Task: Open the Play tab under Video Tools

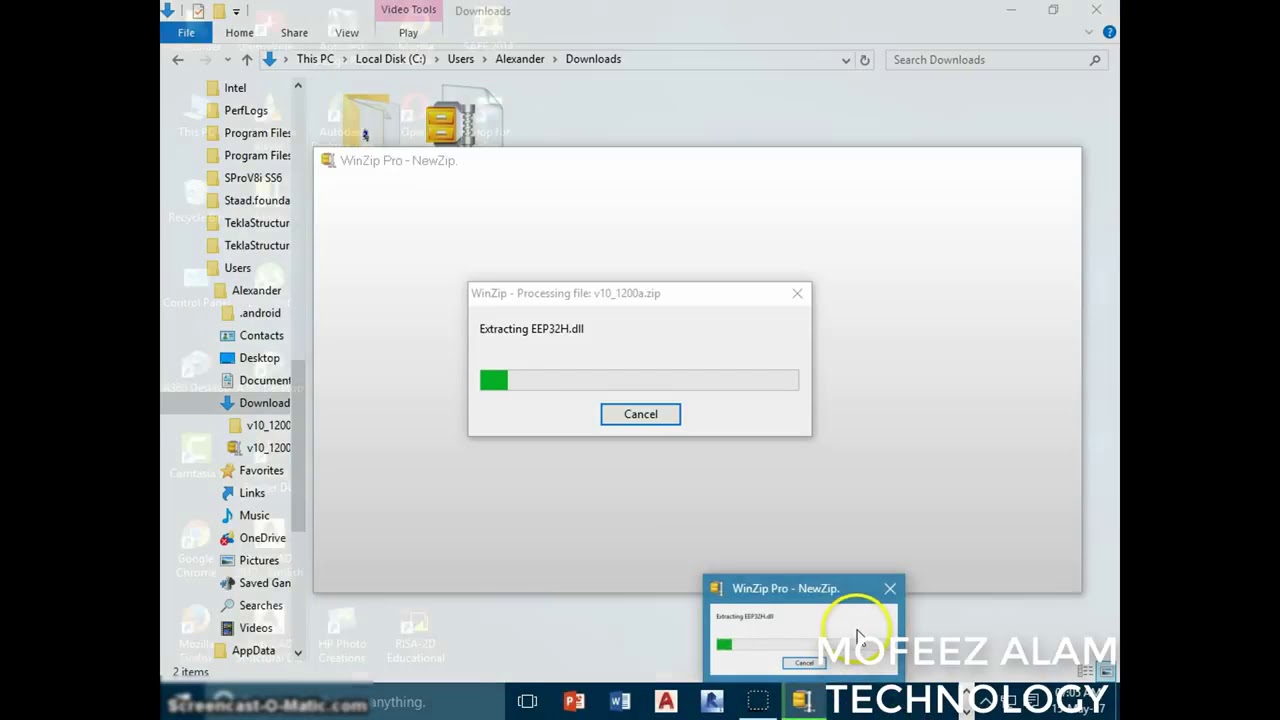Action: [x=408, y=33]
